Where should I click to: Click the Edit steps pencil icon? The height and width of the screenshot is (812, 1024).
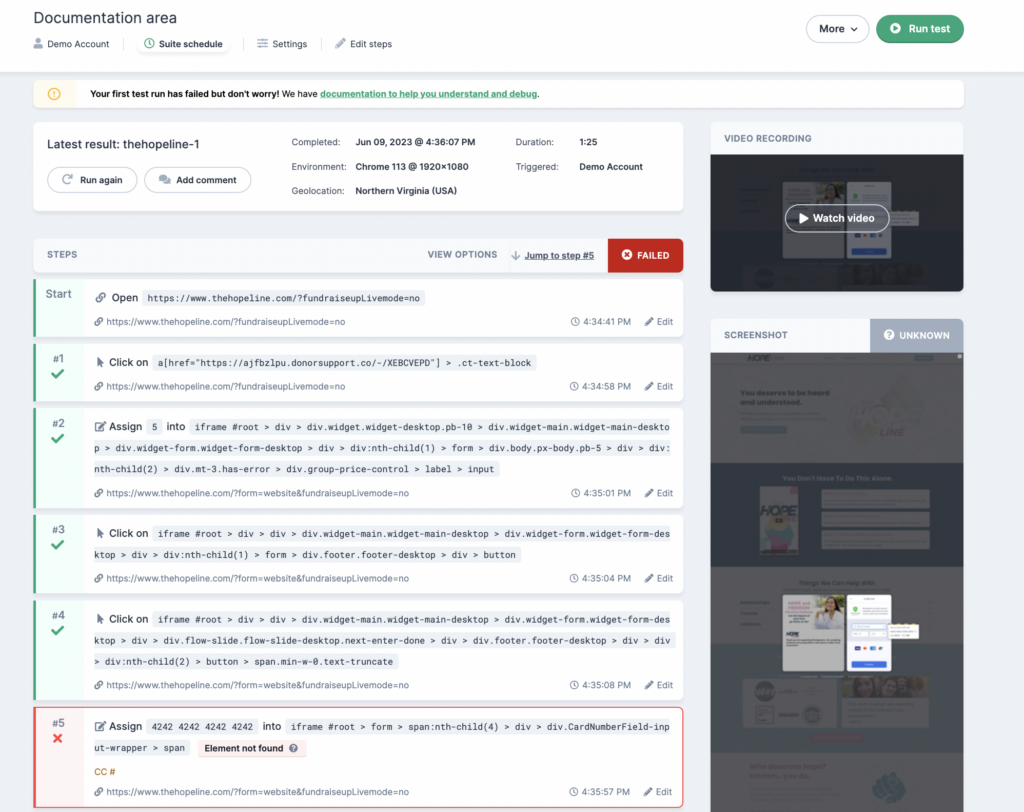340,43
